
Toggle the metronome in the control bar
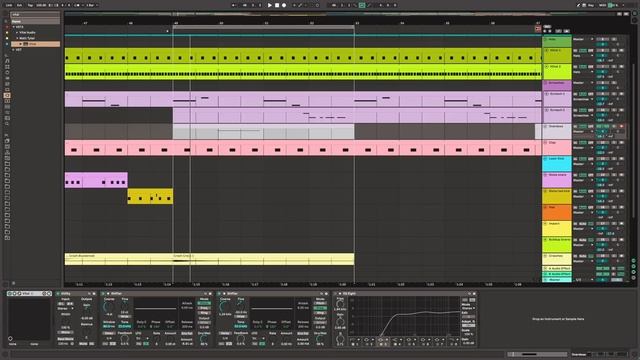pyautogui.click(x=78, y=5)
